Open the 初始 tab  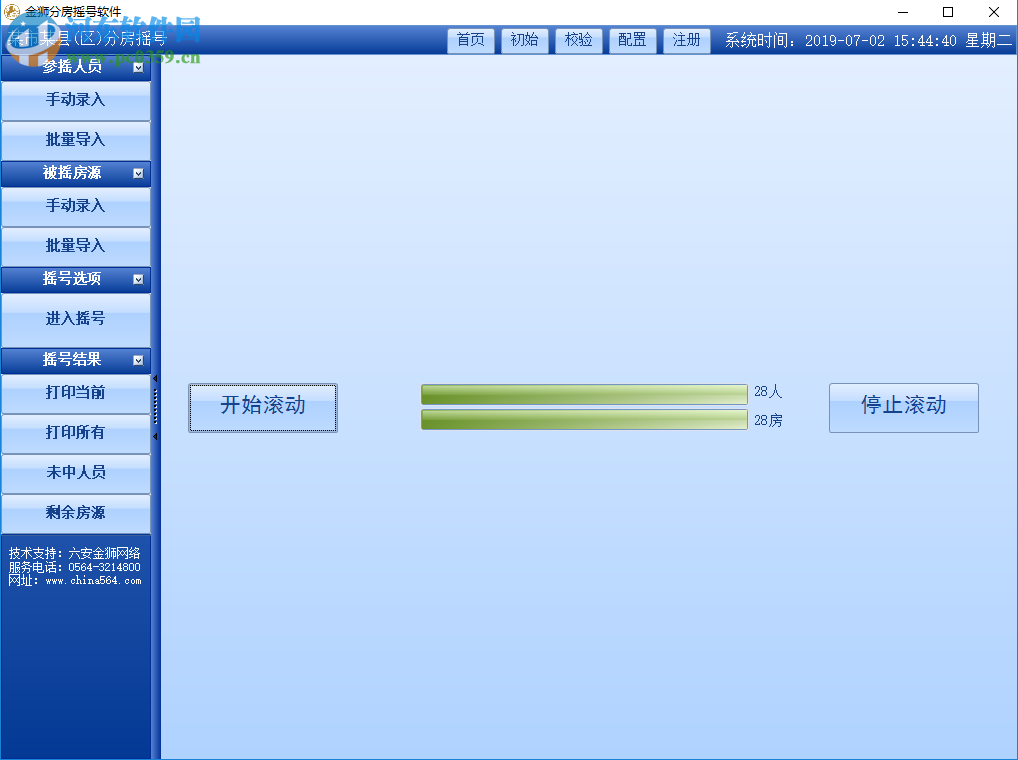pyautogui.click(x=525, y=40)
